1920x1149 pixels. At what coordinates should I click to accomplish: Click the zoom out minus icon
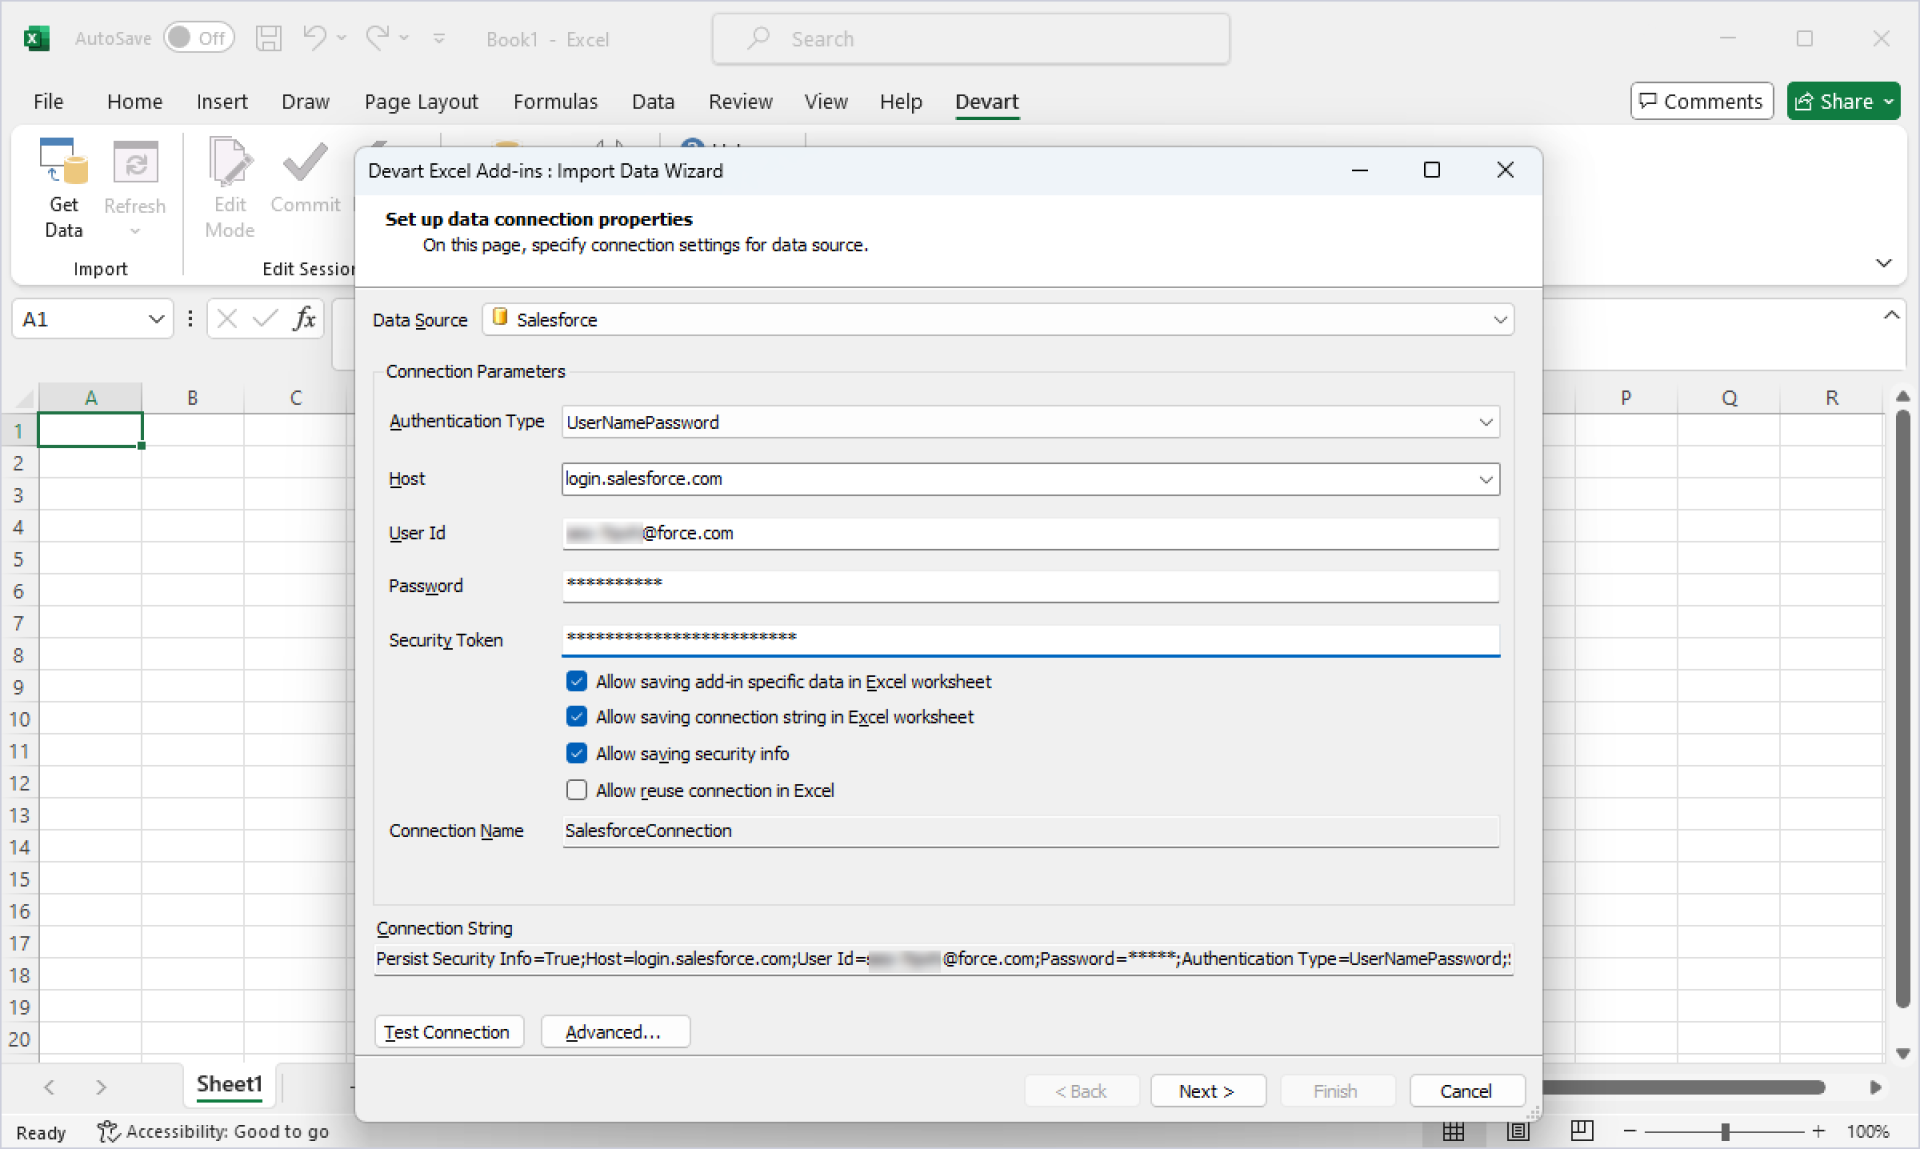coord(1630,1131)
